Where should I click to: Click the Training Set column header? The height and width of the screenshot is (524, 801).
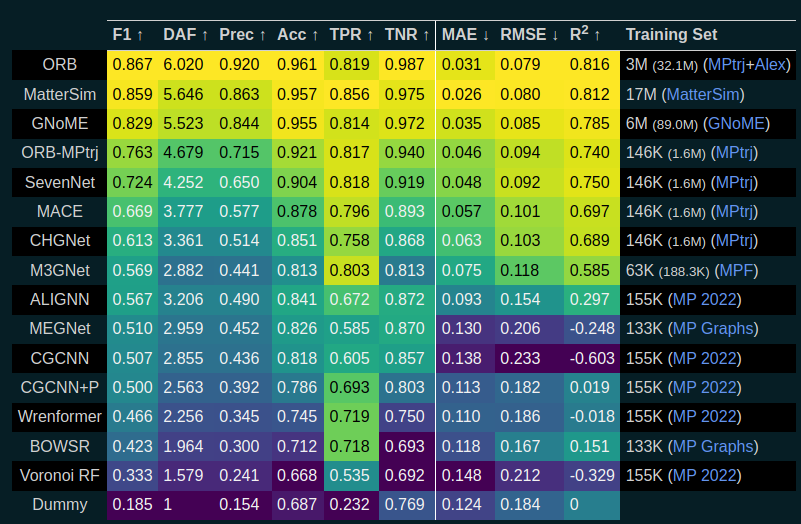click(671, 35)
